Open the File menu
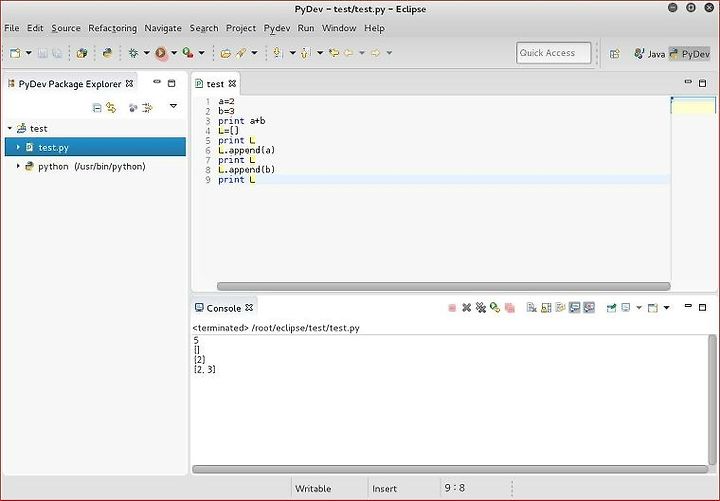This screenshot has width=720, height=501. pyautogui.click(x=12, y=28)
